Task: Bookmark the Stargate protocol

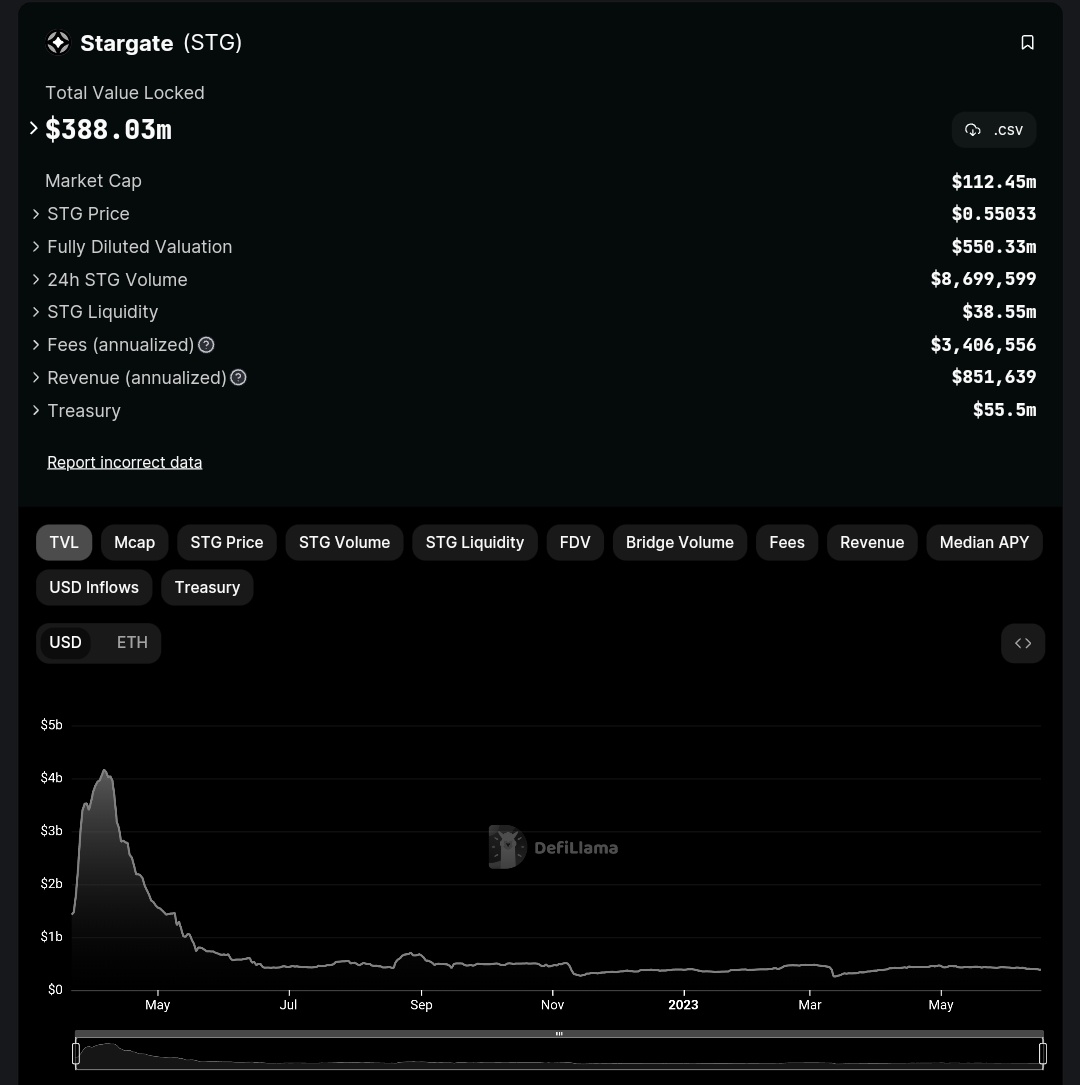Action: coord(1027,42)
